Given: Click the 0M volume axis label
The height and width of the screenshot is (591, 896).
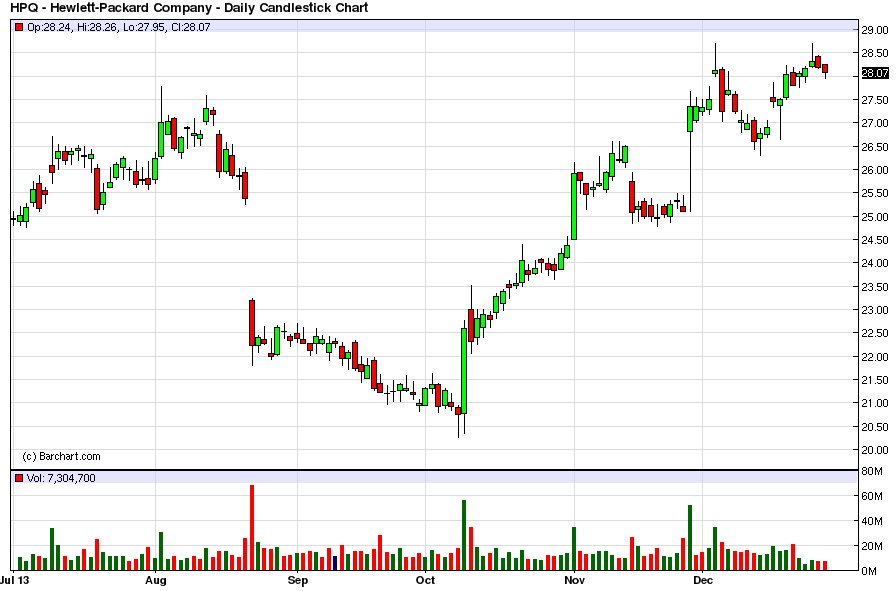Looking at the screenshot, I should pos(869,571).
